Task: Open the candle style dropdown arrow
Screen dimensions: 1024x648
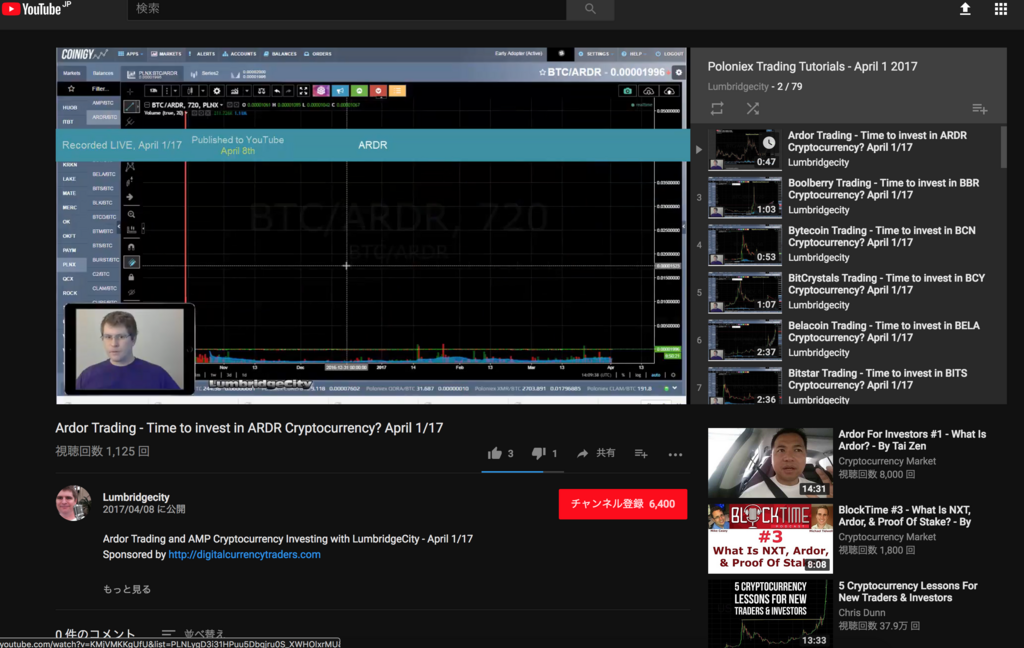Action: point(203,91)
